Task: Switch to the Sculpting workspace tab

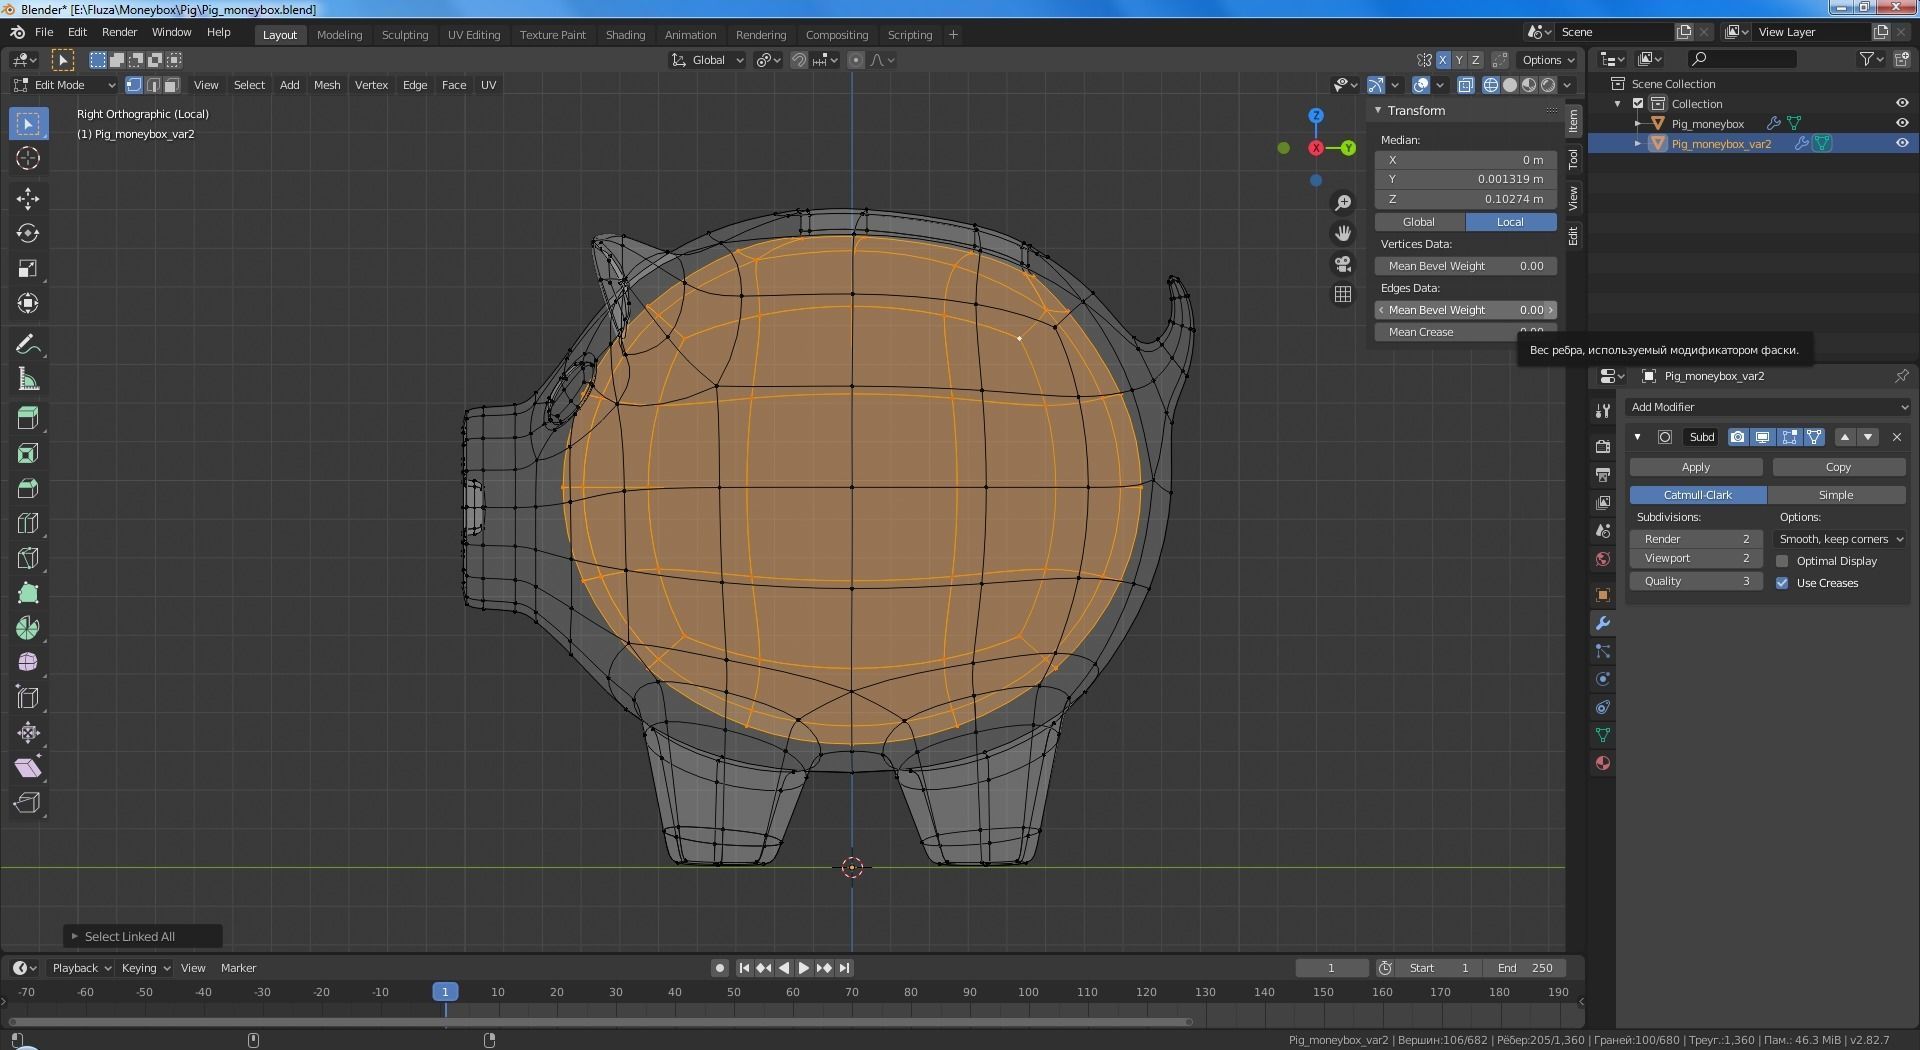Action: tap(404, 35)
